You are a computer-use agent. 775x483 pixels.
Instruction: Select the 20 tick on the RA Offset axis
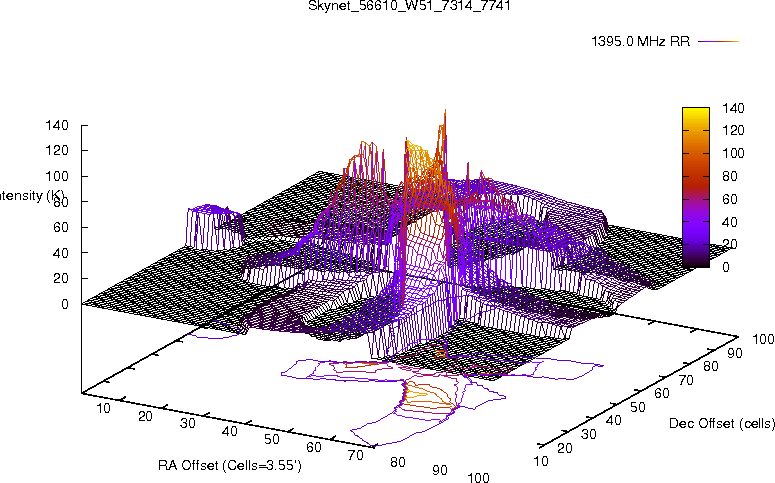click(x=145, y=416)
